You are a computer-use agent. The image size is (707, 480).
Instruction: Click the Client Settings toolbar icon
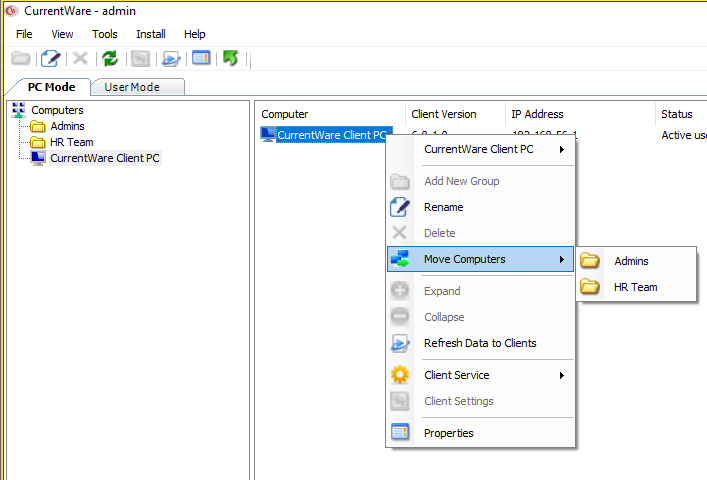pos(140,58)
